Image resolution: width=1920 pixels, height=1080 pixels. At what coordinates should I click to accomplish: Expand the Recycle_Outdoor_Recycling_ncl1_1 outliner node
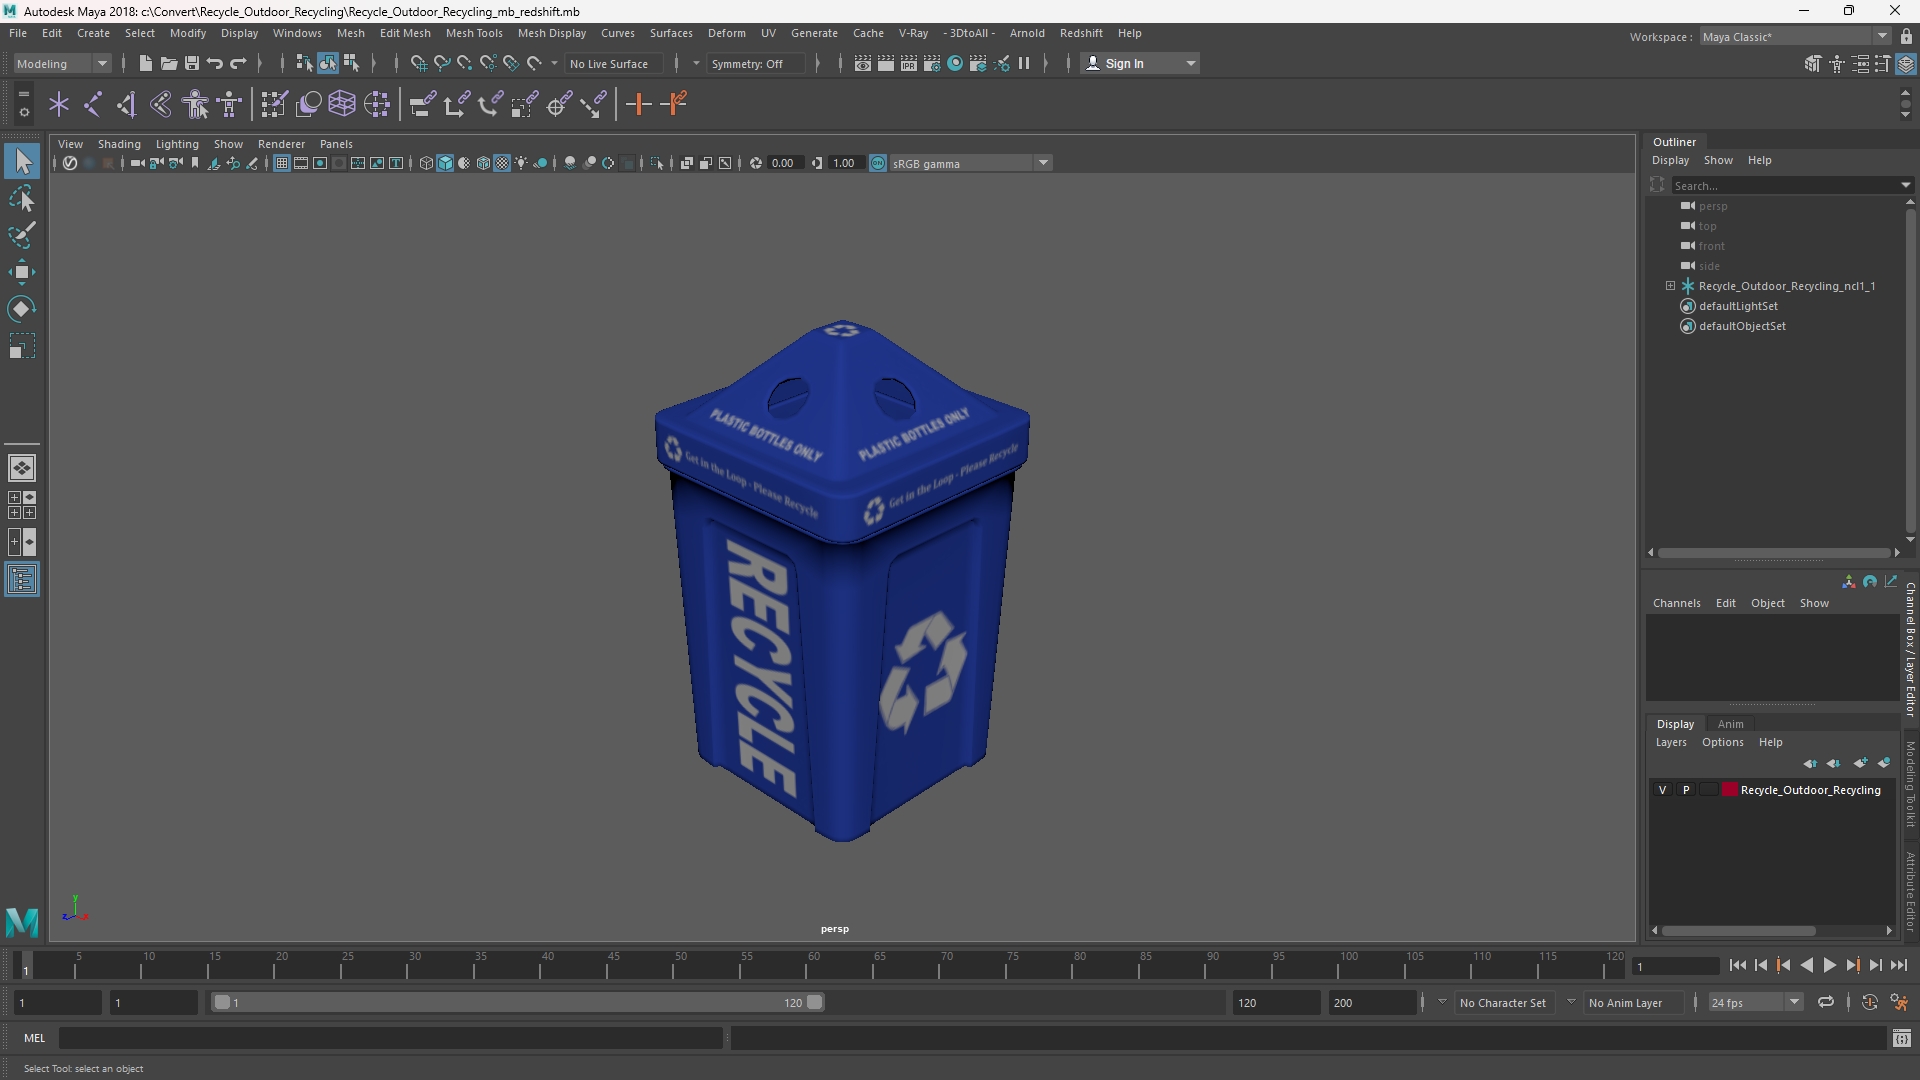tap(1670, 286)
